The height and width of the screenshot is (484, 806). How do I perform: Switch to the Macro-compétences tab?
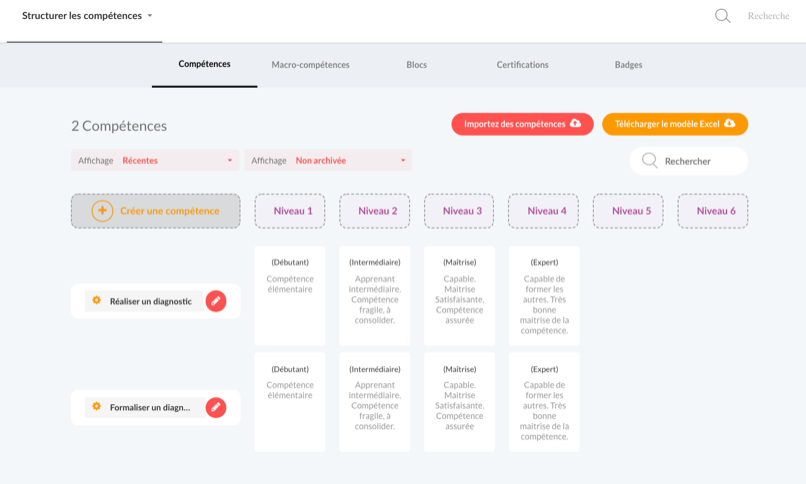(x=310, y=65)
